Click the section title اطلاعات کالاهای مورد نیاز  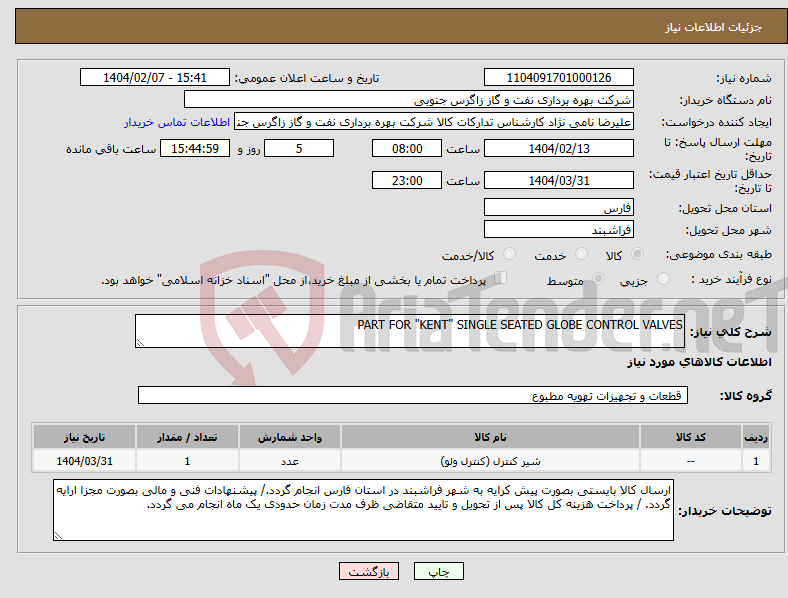click(x=699, y=362)
